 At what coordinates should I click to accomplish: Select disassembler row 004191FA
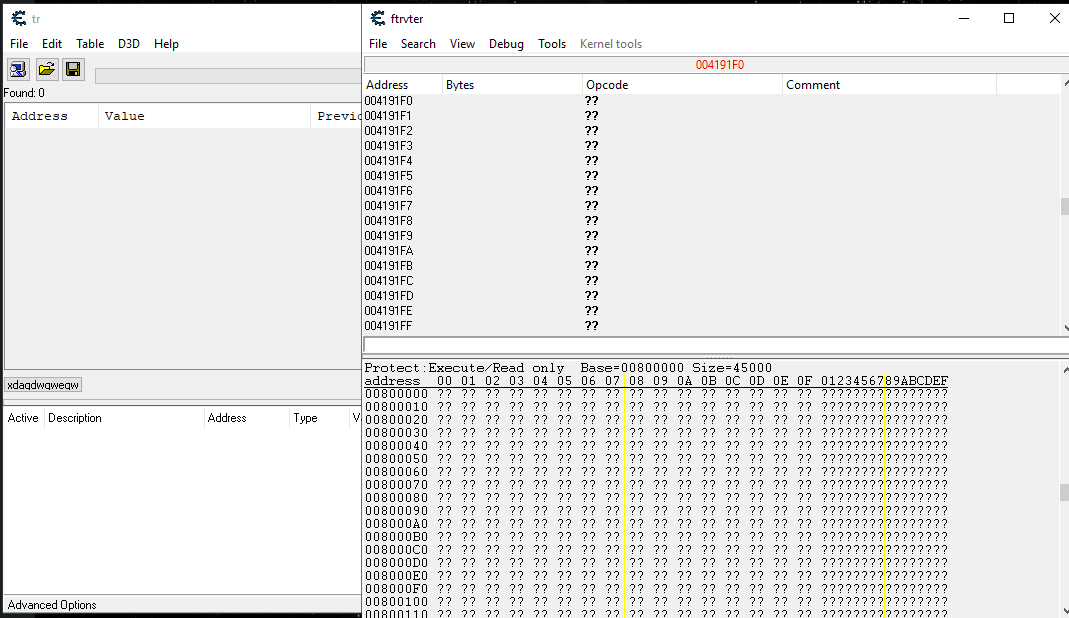[712, 251]
